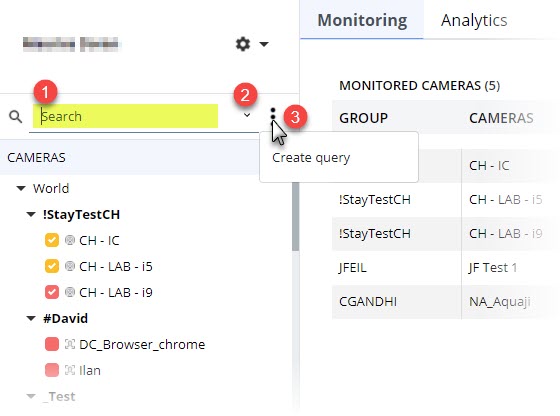Open the settings gear icon
560x416 pixels.
pos(243,44)
